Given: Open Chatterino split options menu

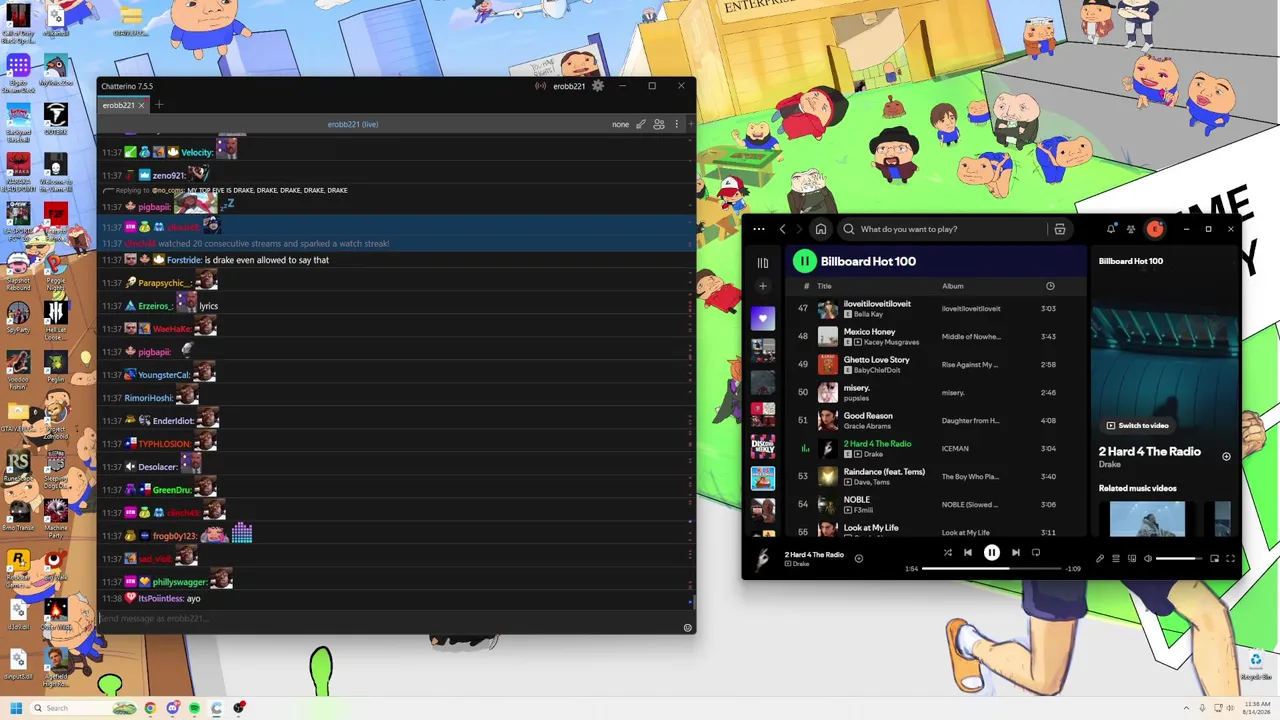Looking at the screenshot, I should click(x=676, y=124).
